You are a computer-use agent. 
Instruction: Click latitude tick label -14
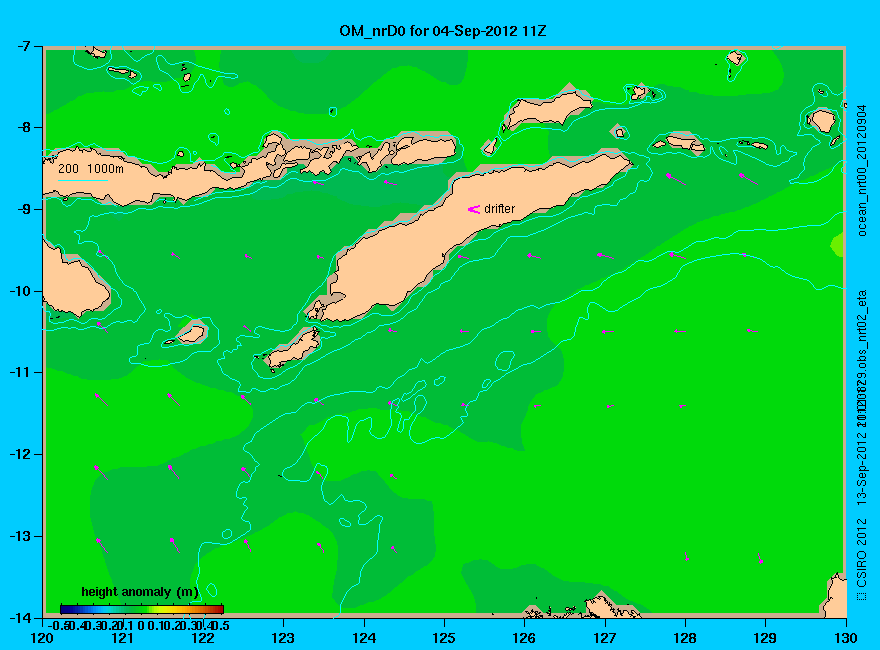tap(22, 618)
